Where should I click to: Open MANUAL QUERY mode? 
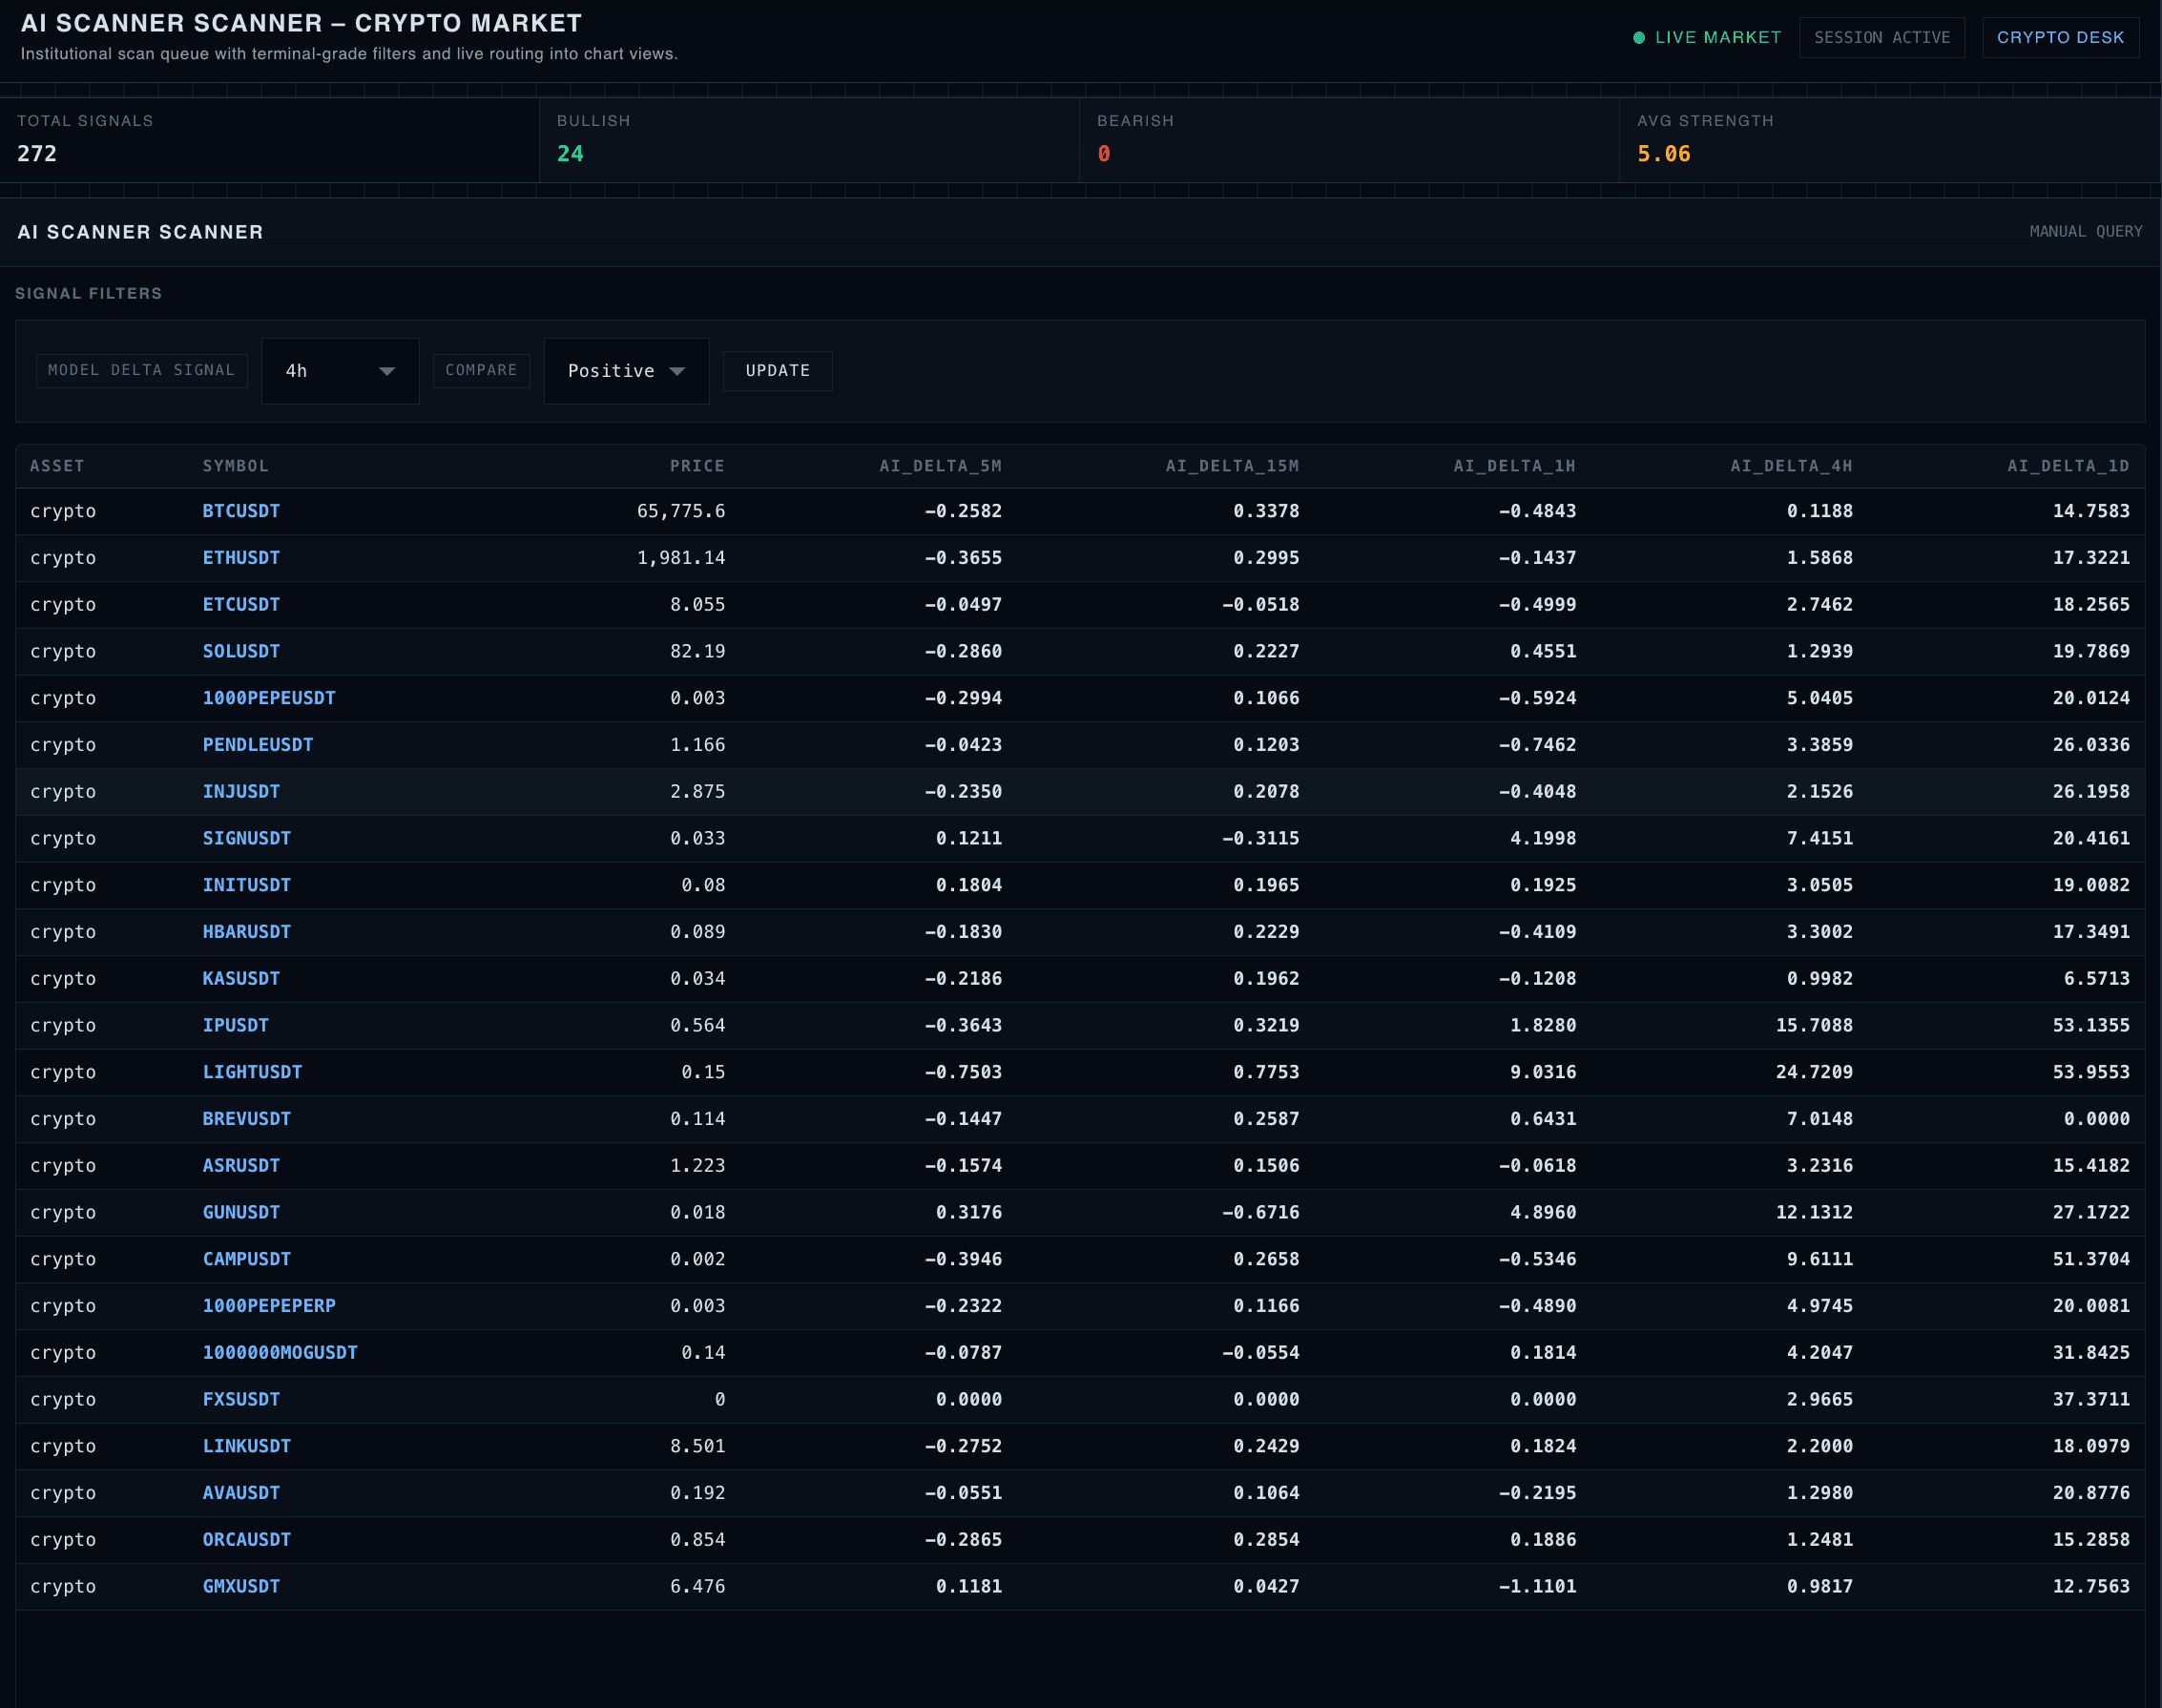pyautogui.click(x=2084, y=231)
